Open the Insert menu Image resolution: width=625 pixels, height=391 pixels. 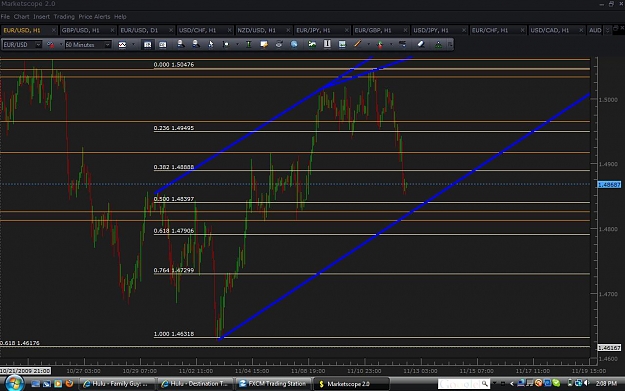point(41,17)
